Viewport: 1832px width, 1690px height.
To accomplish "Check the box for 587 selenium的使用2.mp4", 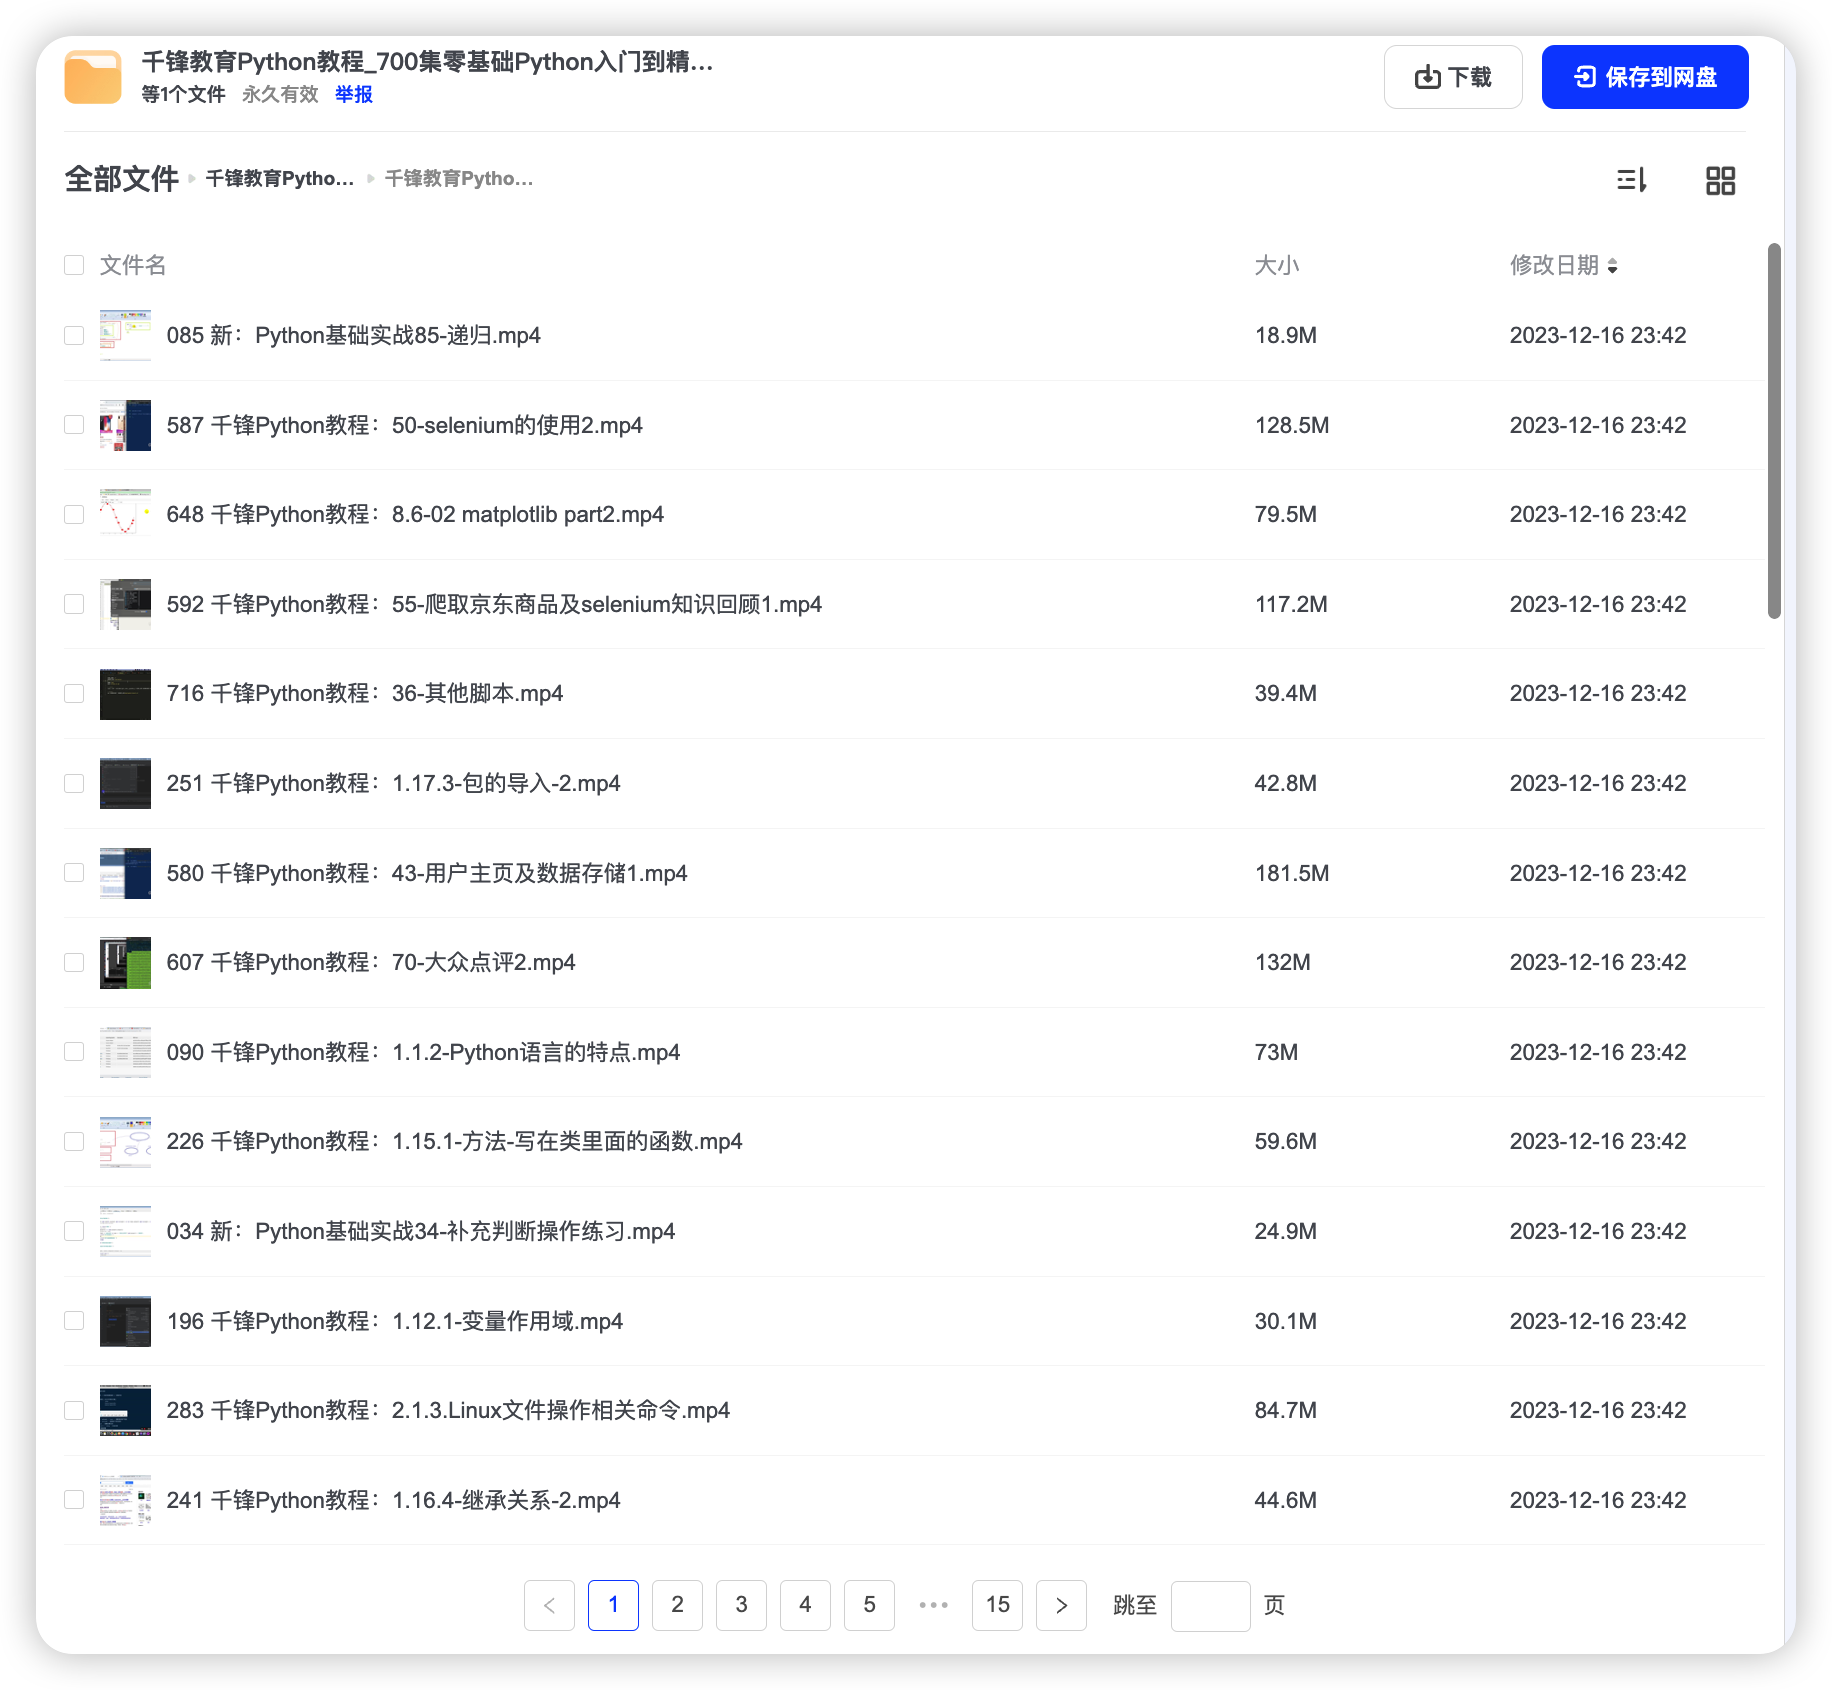I will [74, 425].
